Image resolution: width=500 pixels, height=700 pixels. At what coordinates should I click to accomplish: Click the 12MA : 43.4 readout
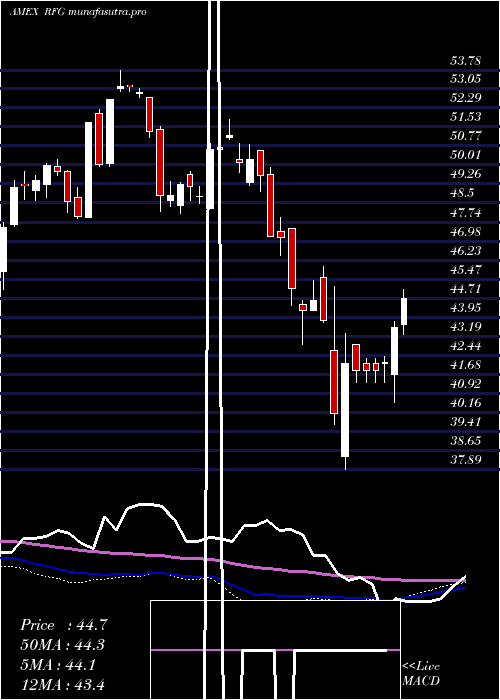pyautogui.click(x=64, y=684)
